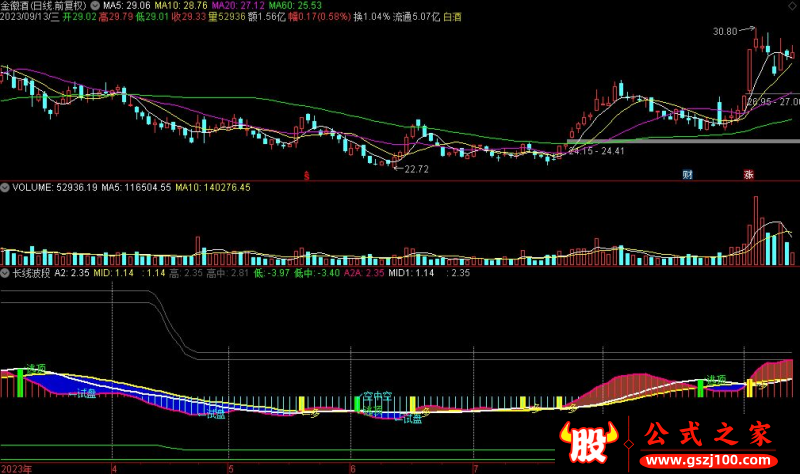
Task: Click the grey 高: 2.35 value
Action: click(x=186, y=273)
